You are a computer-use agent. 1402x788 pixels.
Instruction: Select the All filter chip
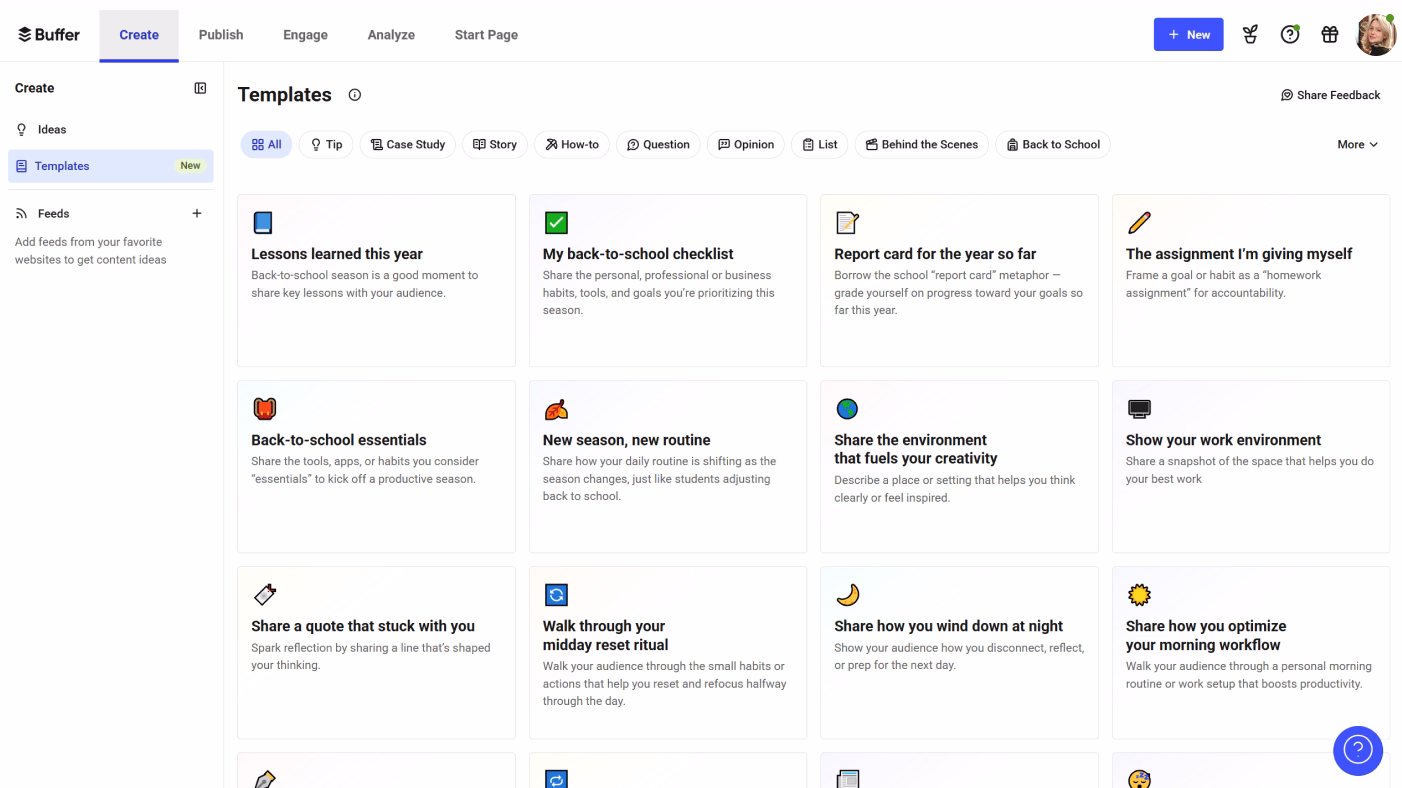click(x=266, y=145)
